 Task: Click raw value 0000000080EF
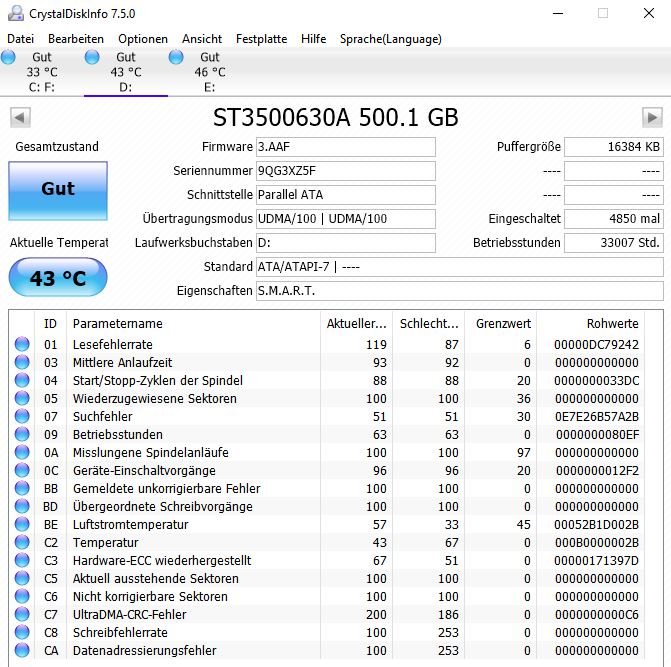coord(598,434)
